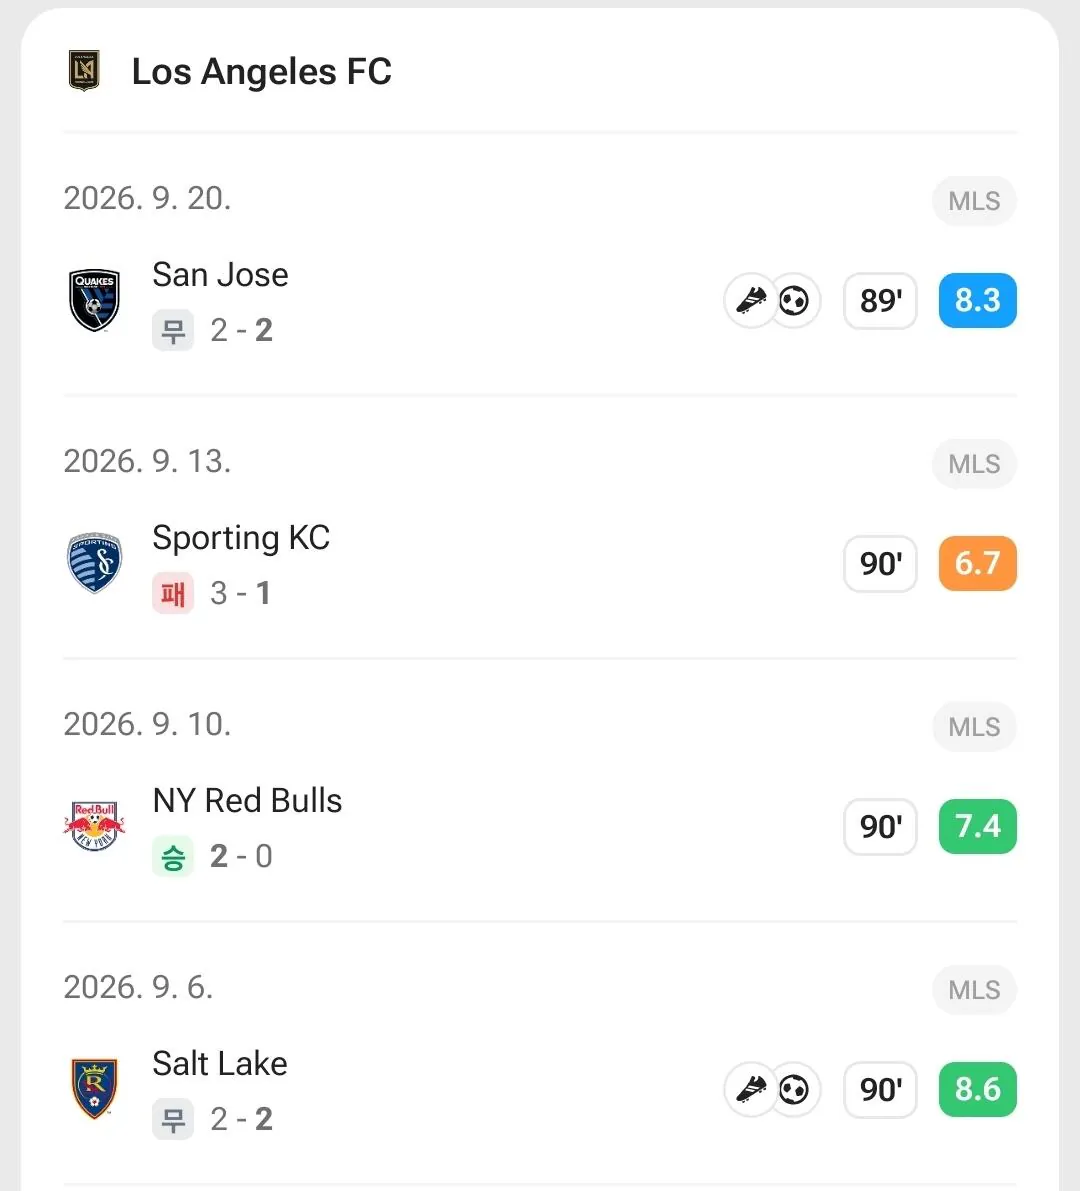This screenshot has width=1080, height=1191.
Task: Open the Sporting KC match name
Action: click(x=241, y=539)
